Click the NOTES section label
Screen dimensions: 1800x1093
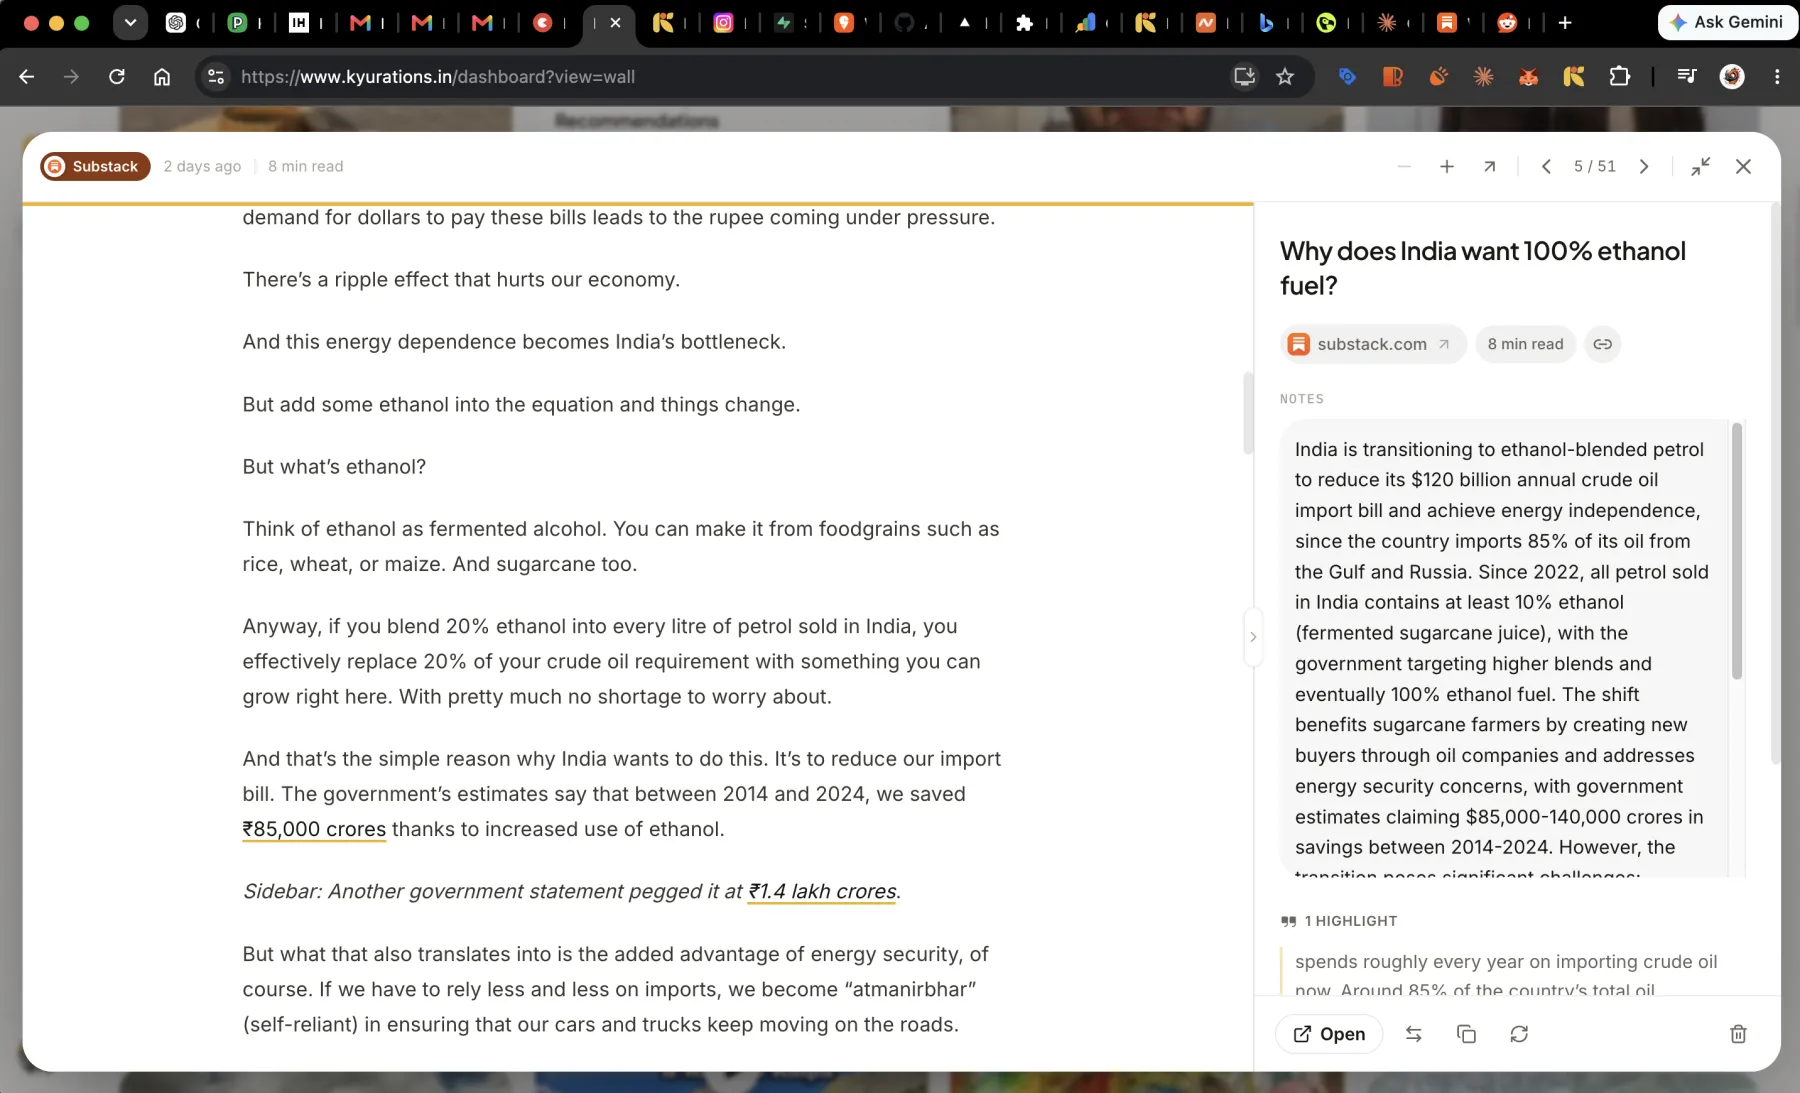pyautogui.click(x=1301, y=399)
